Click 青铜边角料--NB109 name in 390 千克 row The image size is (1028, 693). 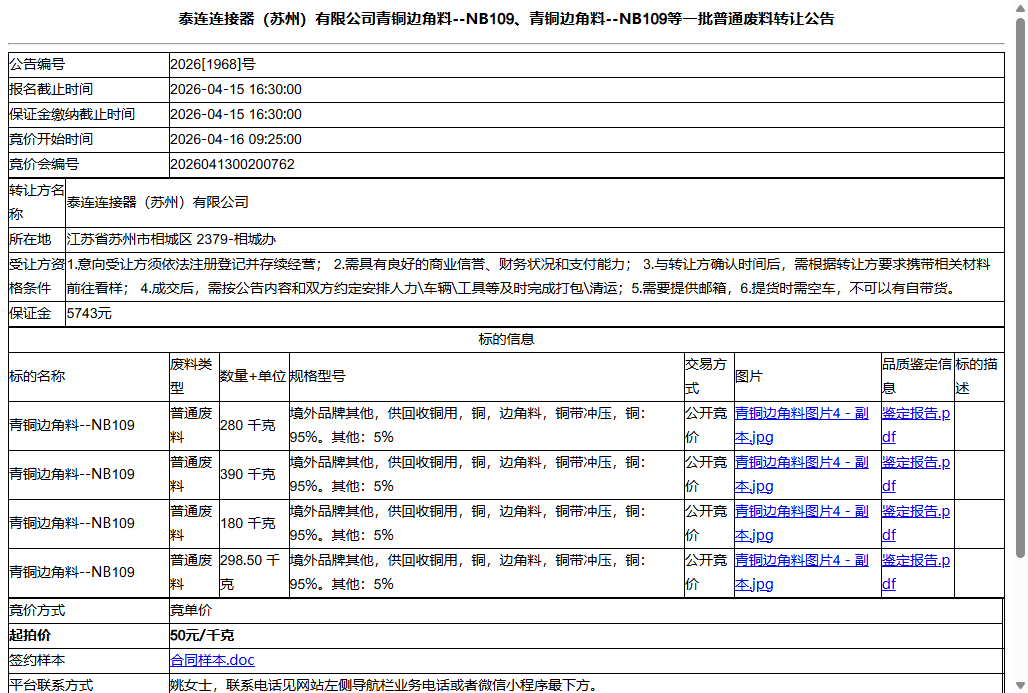point(71,475)
